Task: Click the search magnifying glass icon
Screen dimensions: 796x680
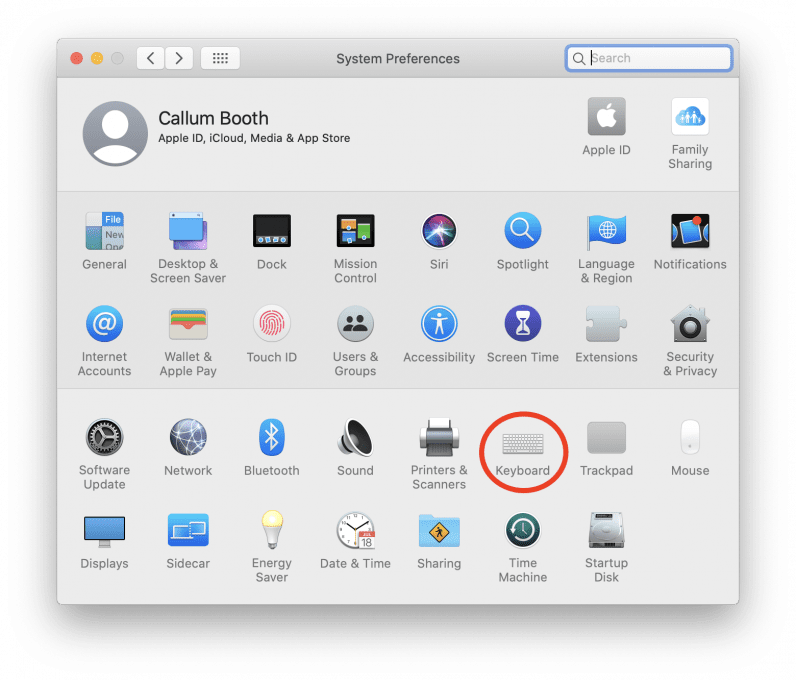Action: (579, 58)
